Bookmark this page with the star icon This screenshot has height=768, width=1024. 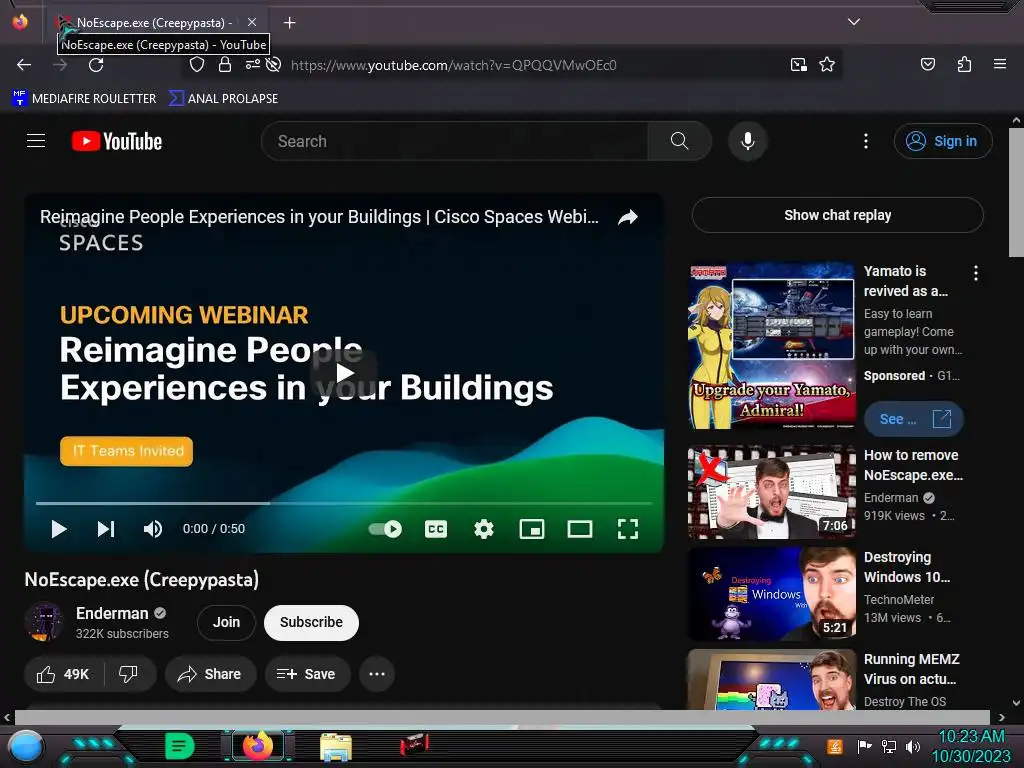(x=827, y=65)
